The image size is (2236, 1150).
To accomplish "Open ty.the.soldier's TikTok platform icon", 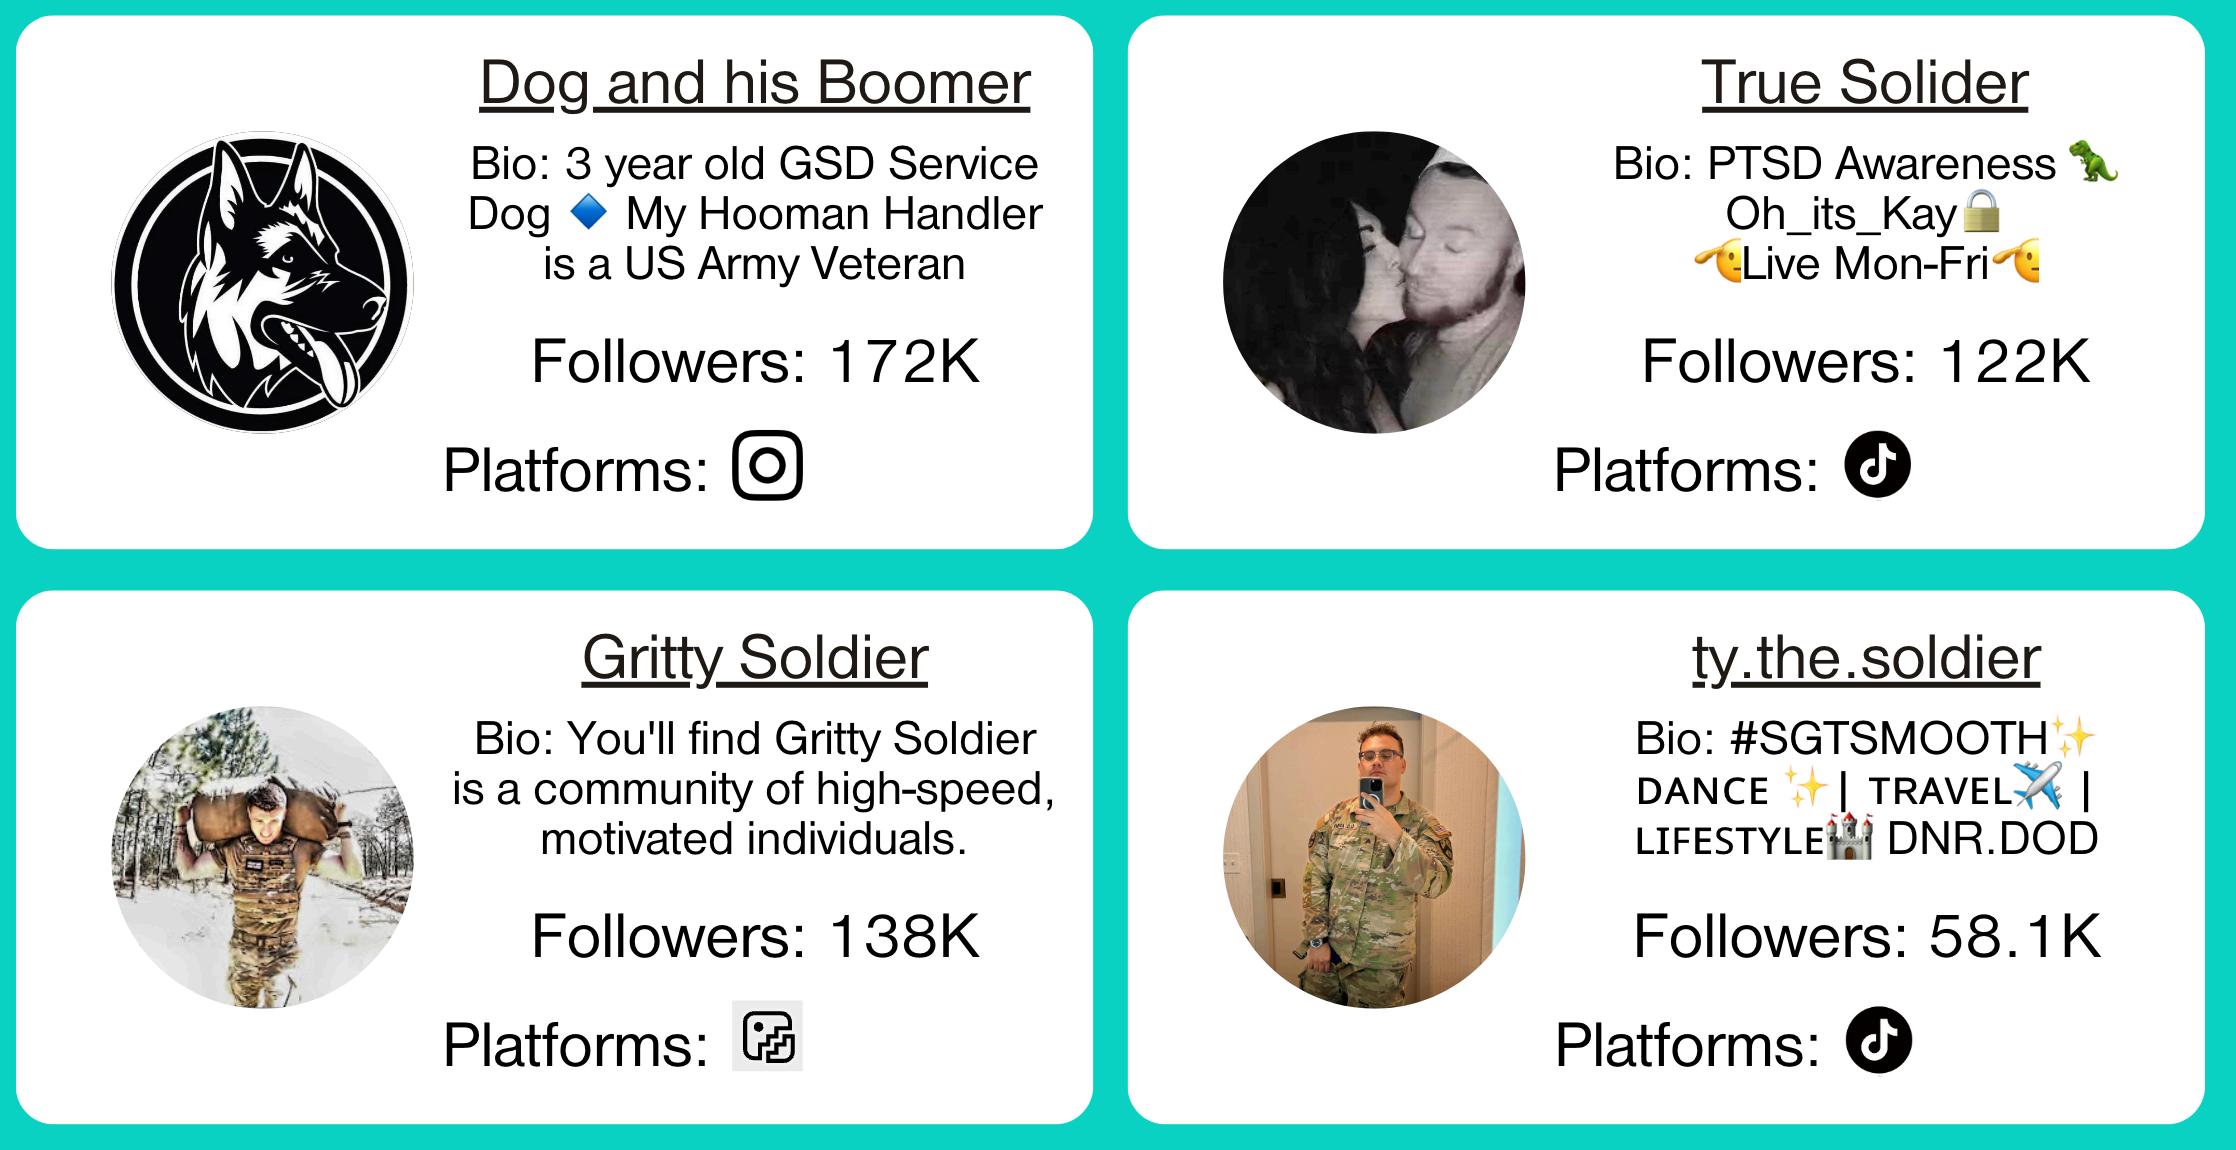I will [x=1878, y=1040].
